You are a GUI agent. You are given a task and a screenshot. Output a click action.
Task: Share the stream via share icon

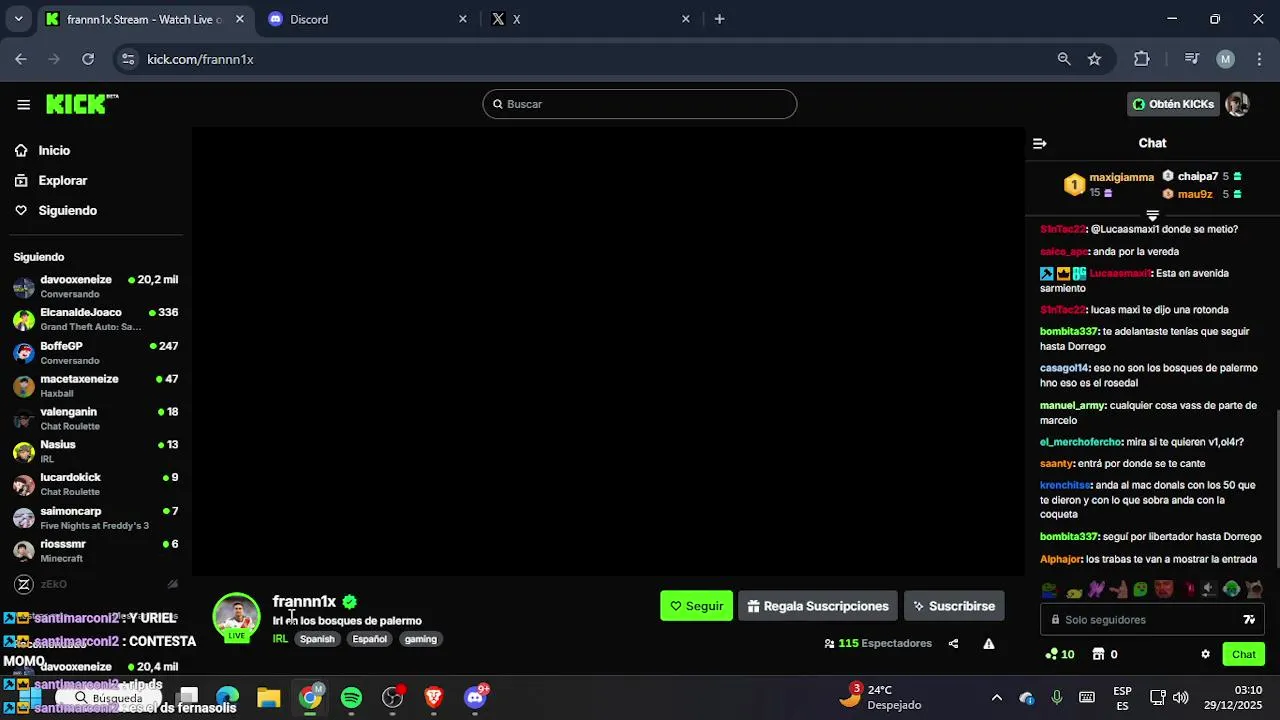tap(953, 644)
